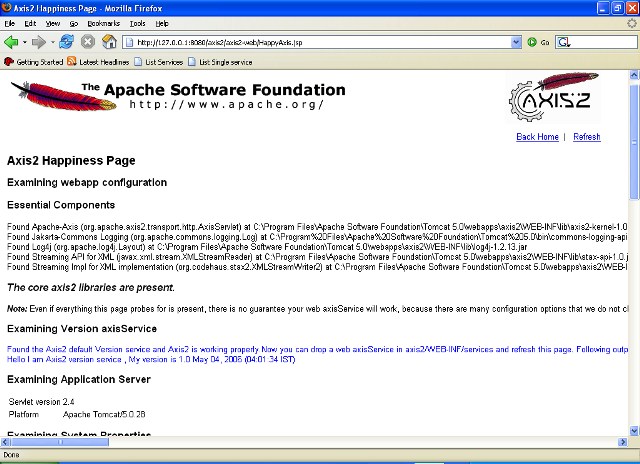Image resolution: width=640 pixels, height=464 pixels.
Task: Click the 'Apache Tomcat/5.0.28' value
Action: (104, 415)
